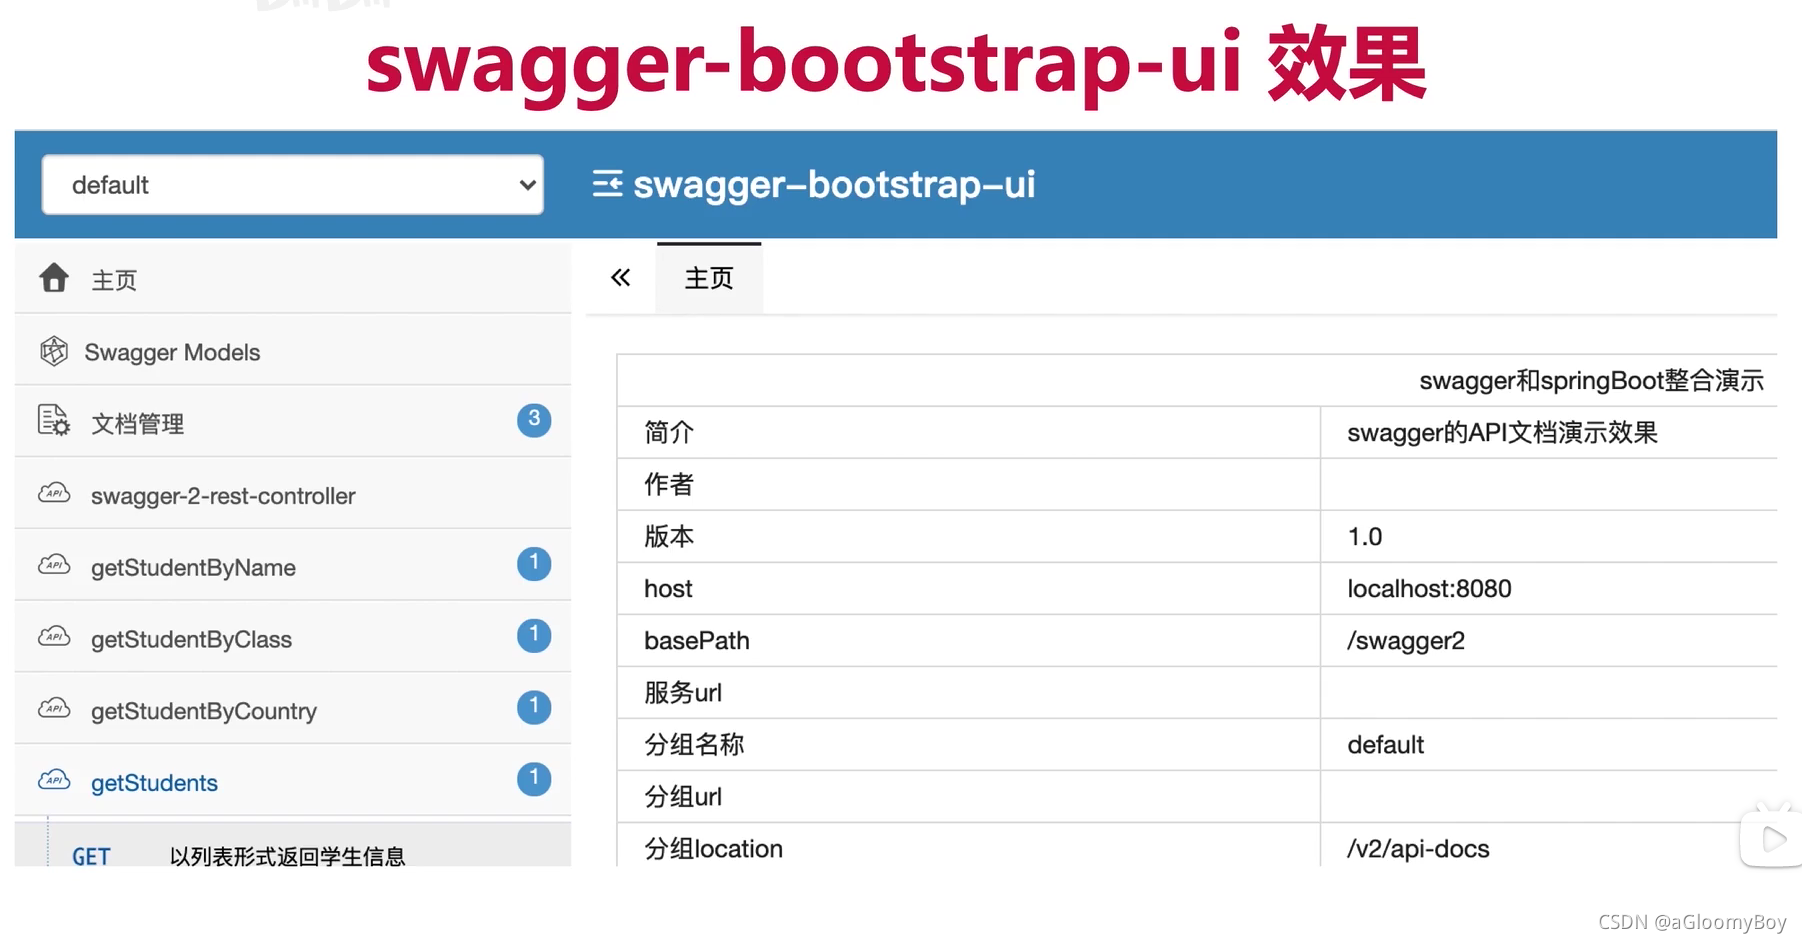Select the 主页 tab
Image resolution: width=1802 pixels, height=943 pixels.
(709, 278)
